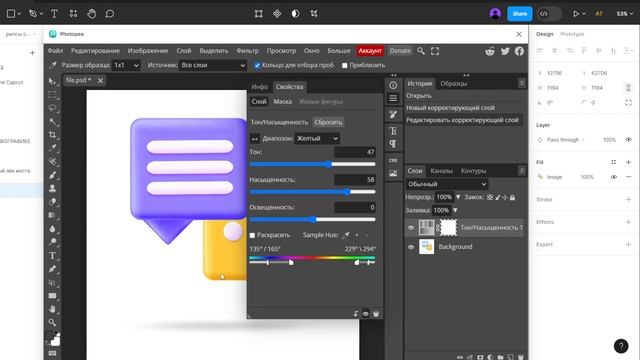Viewport: 640px width, 360px height.
Task: Hide the Background layer eye
Action: click(411, 247)
